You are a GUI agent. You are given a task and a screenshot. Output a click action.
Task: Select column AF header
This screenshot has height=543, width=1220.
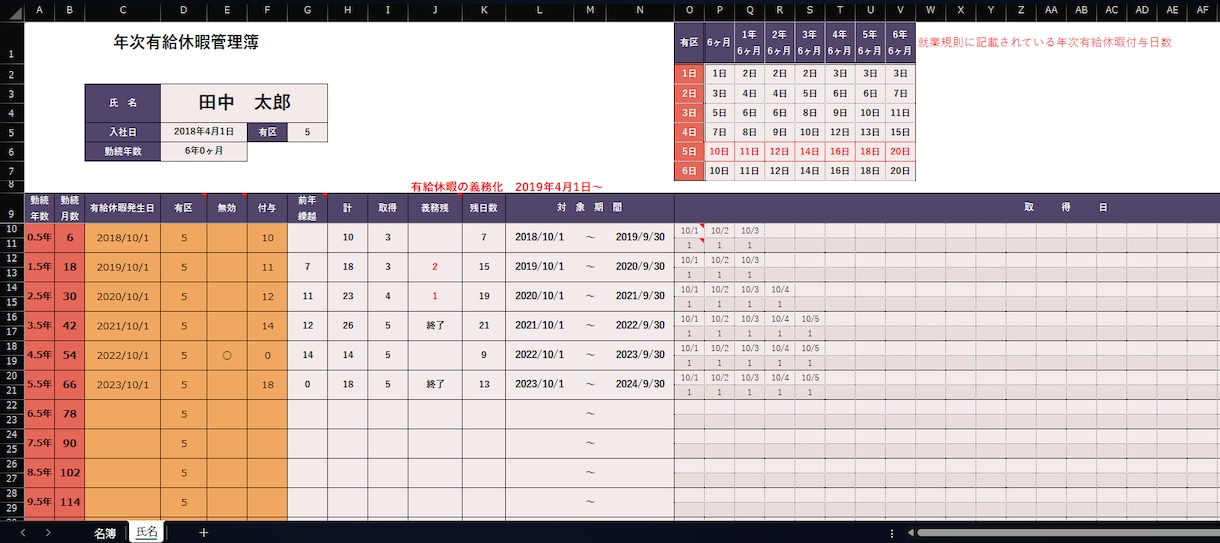(1202, 10)
